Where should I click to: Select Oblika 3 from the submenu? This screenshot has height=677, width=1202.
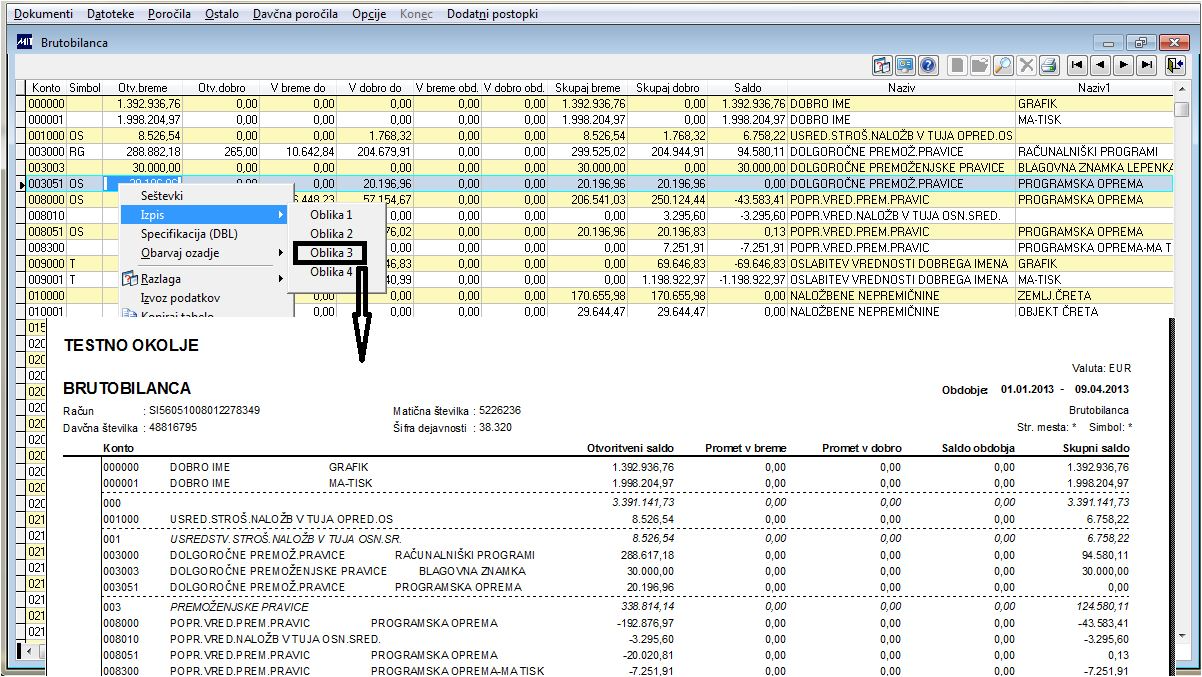331,253
